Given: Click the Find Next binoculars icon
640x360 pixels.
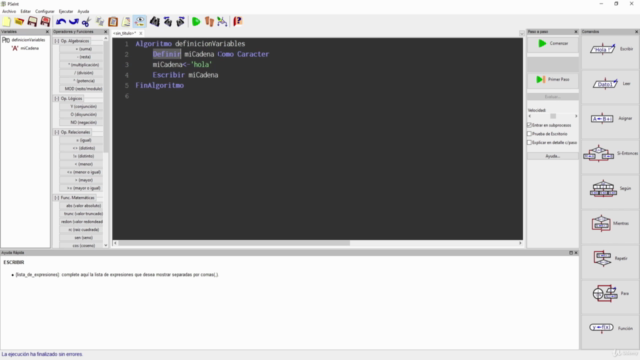Looking at the screenshot, I should (180, 22).
